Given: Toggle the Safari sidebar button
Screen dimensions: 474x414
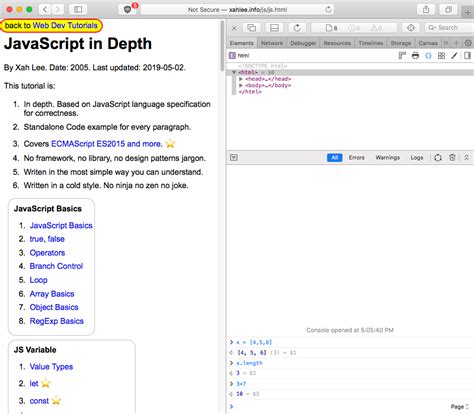Looking at the screenshot, I should [x=78, y=9].
